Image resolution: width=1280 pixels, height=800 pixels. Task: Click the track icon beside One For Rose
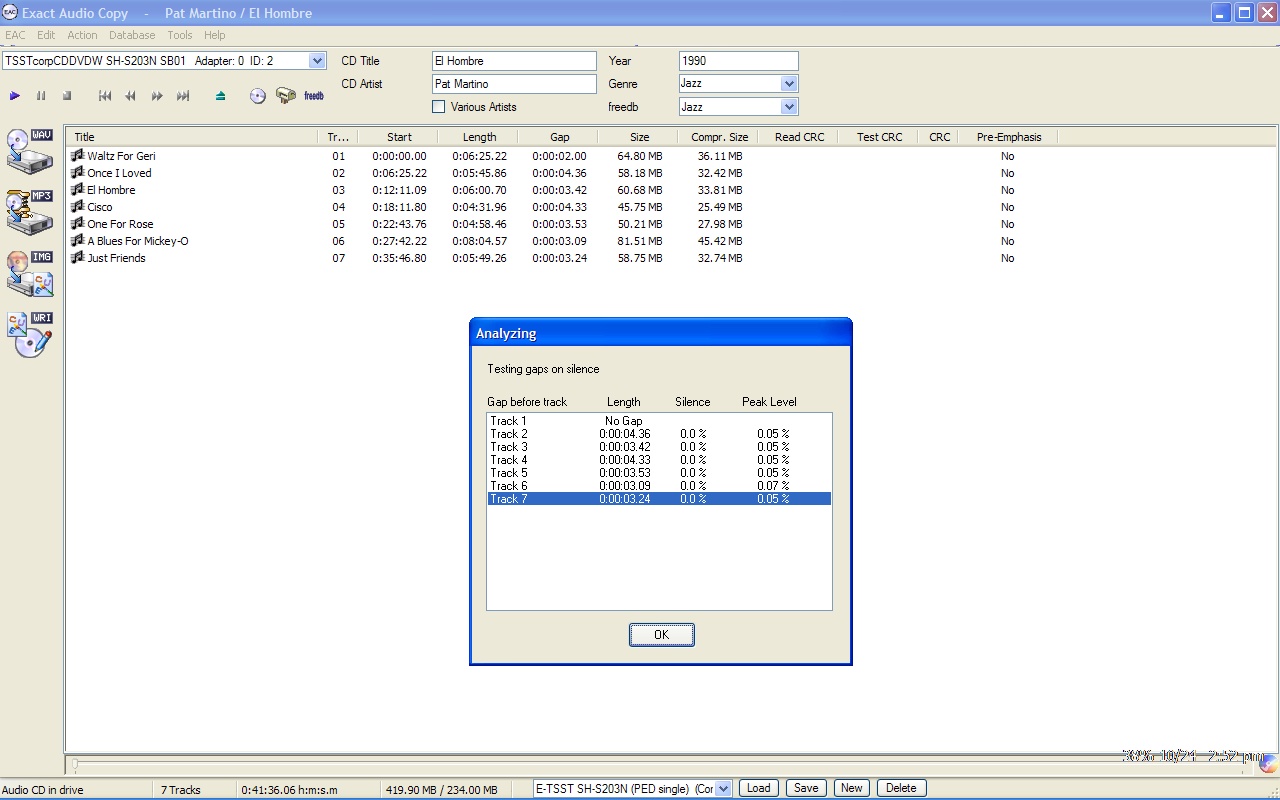click(x=77, y=223)
